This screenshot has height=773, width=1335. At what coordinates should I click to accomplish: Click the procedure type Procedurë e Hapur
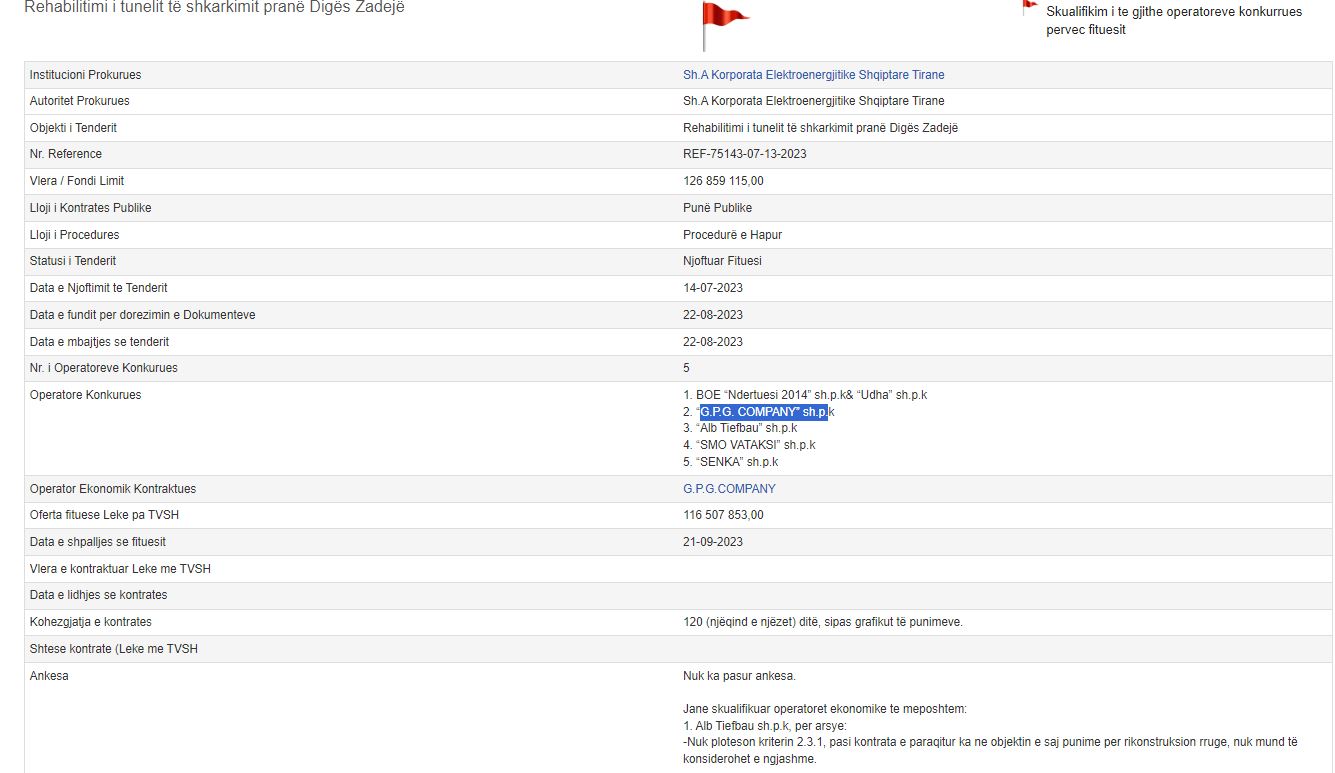(x=733, y=235)
